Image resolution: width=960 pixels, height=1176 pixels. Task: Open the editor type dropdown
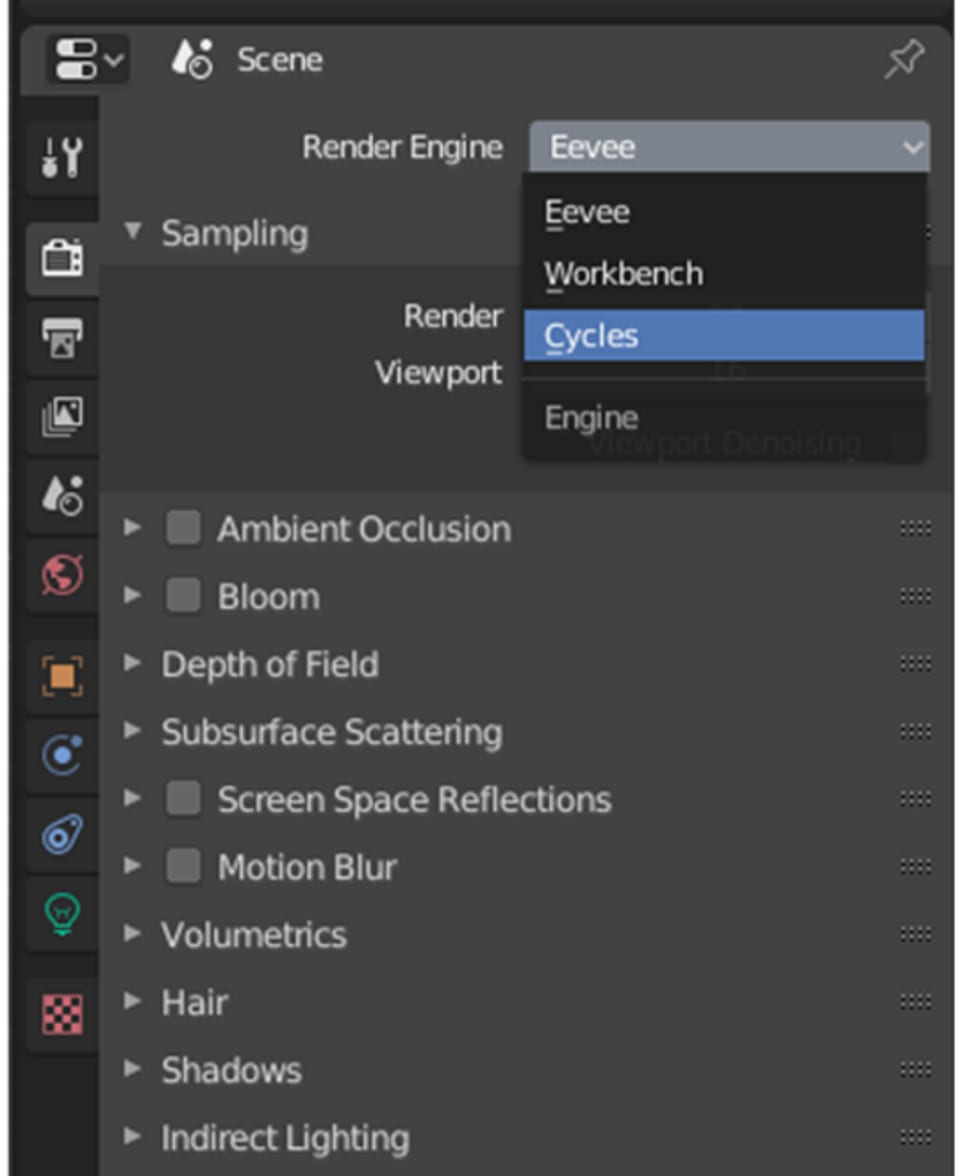click(88, 59)
